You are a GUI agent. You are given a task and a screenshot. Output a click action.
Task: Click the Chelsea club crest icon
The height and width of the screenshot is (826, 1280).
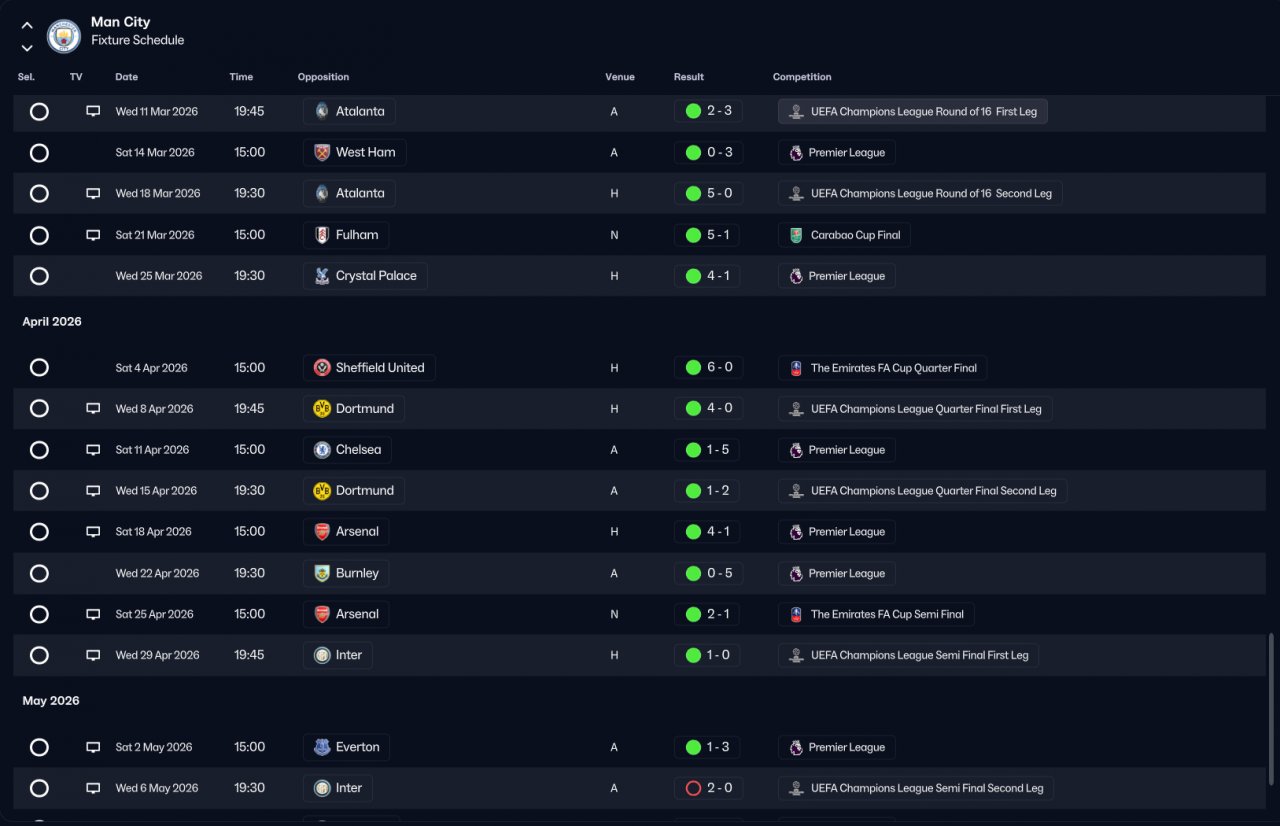pos(322,450)
